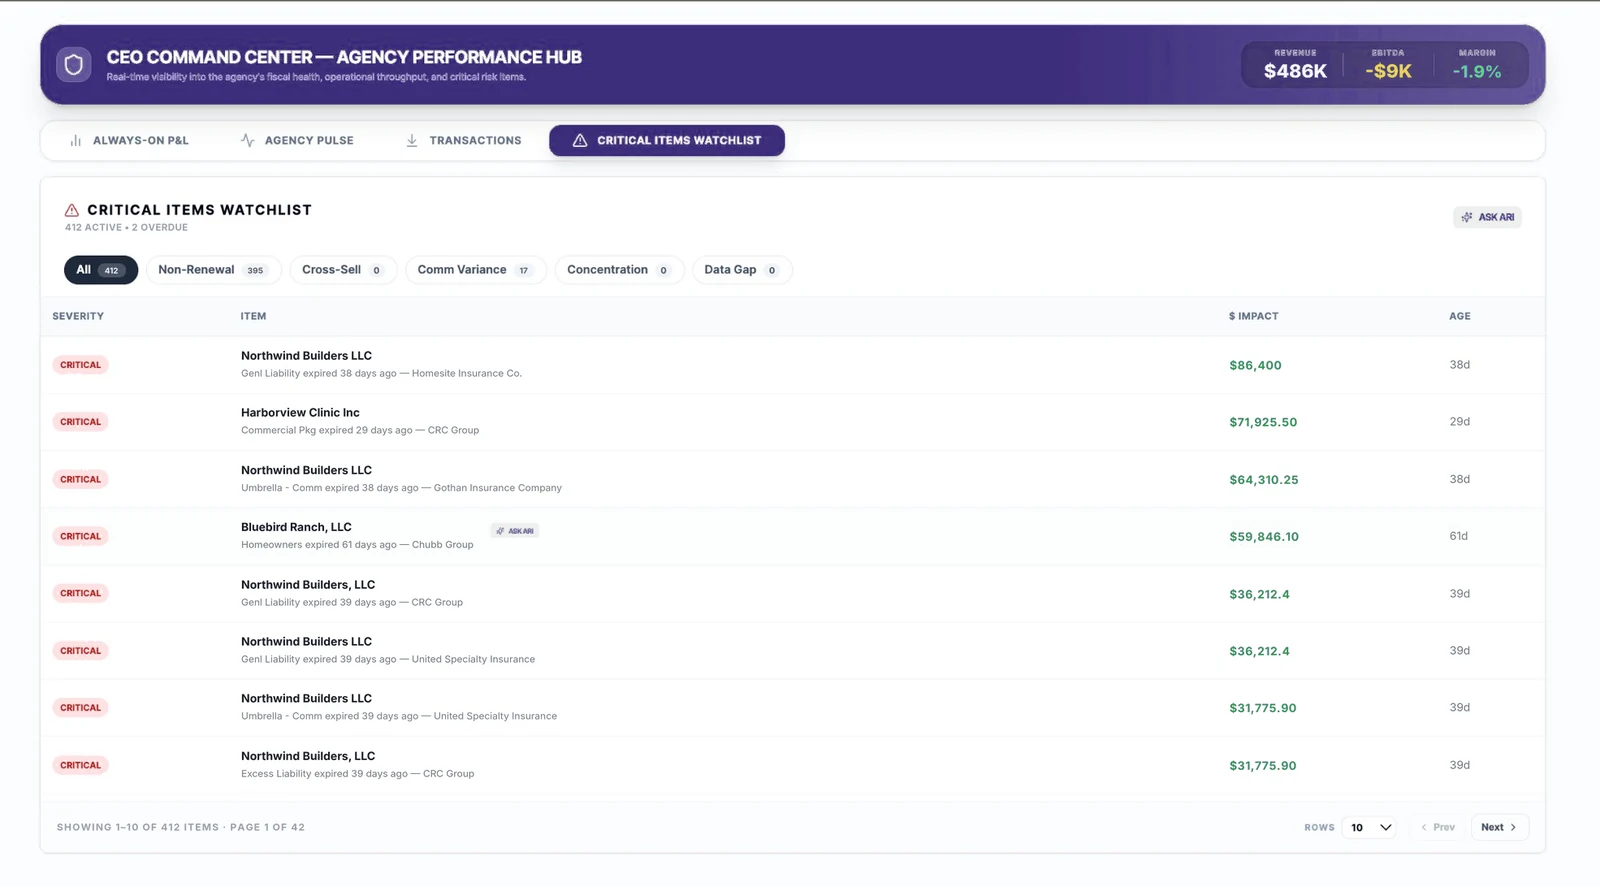Filter by Concentration items

[619, 270]
